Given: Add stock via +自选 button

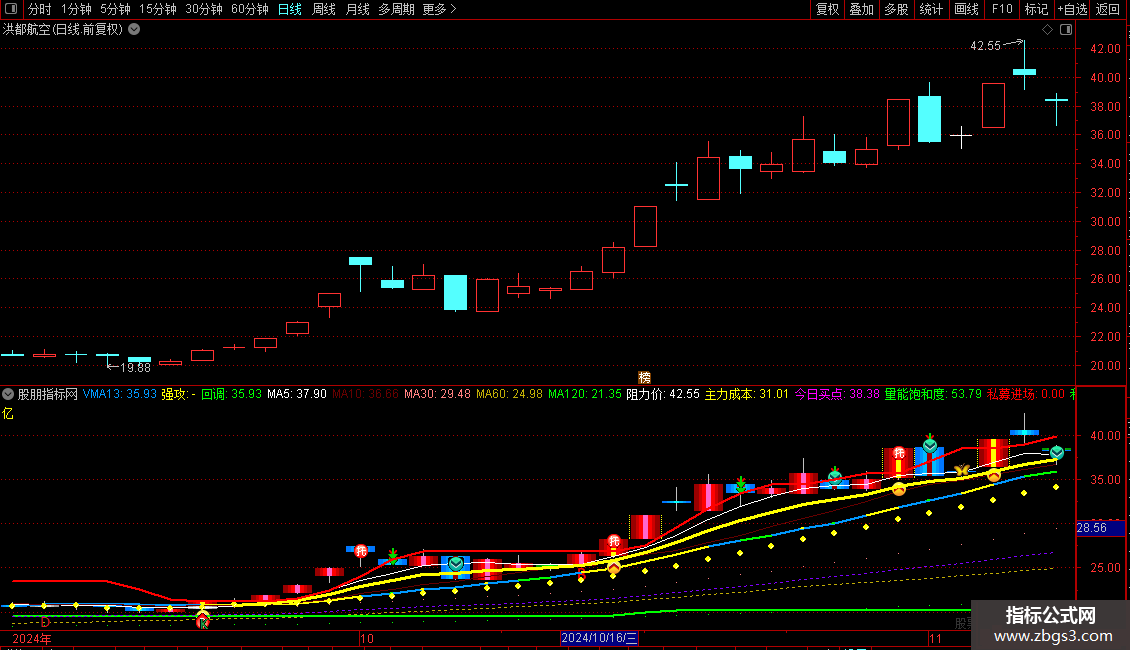Looking at the screenshot, I should pos(1072,9).
